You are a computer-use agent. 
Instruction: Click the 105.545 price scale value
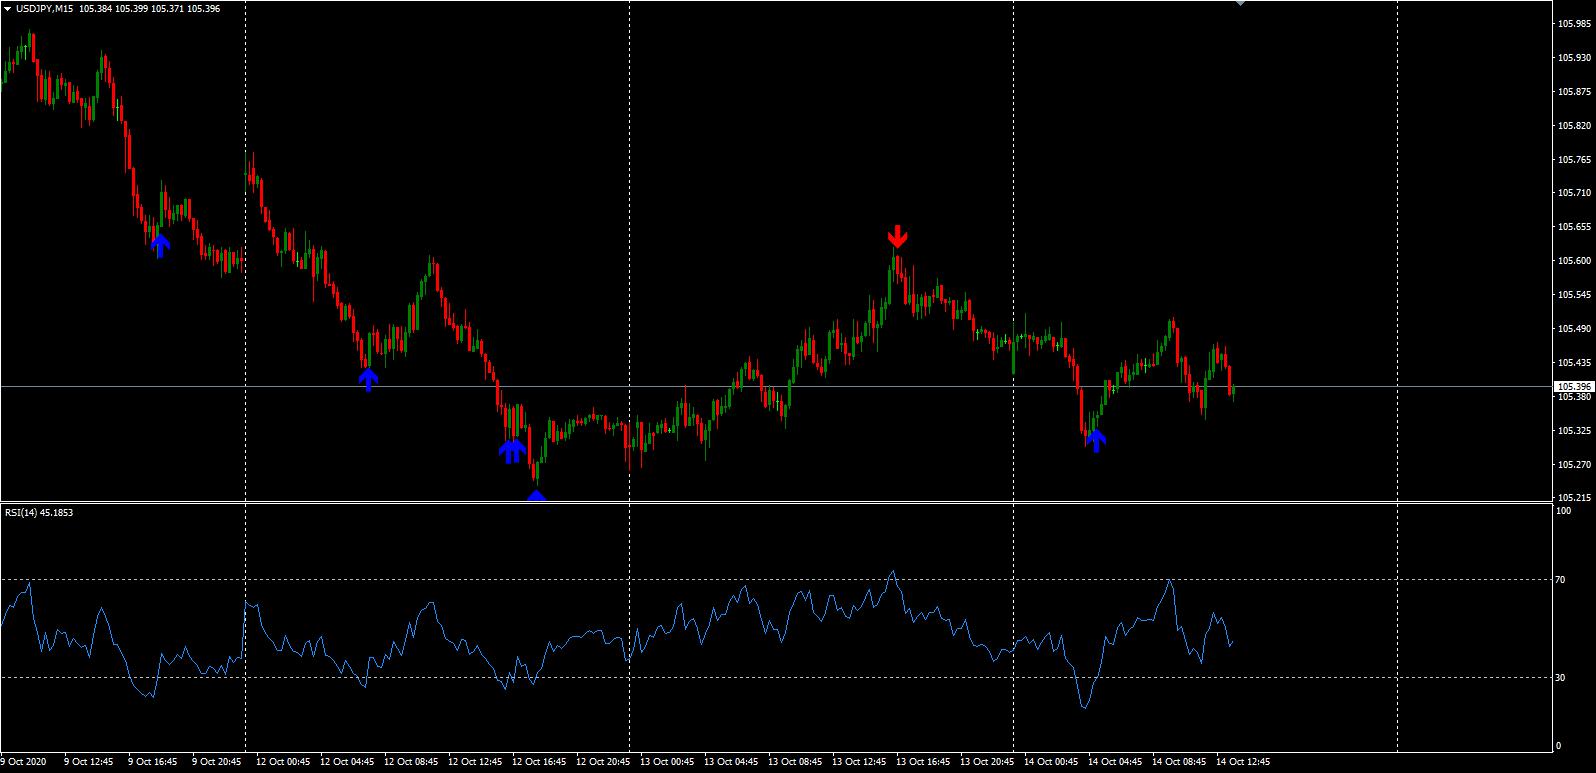pyautogui.click(x=1573, y=295)
